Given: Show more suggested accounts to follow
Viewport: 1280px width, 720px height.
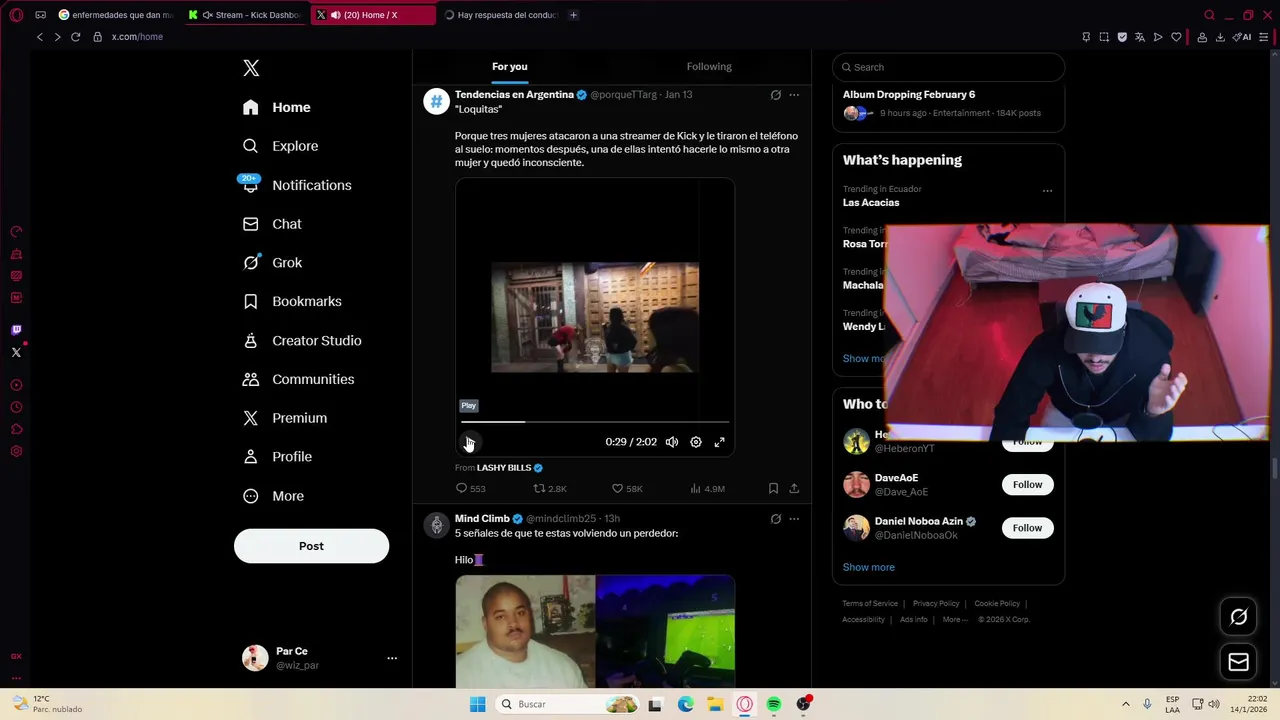Looking at the screenshot, I should (x=868, y=567).
